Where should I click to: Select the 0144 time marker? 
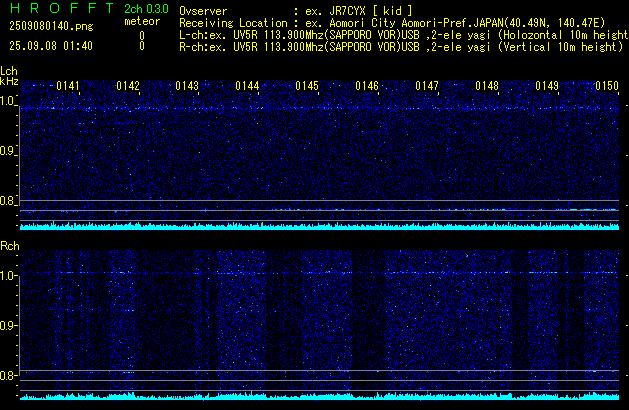pos(247,86)
